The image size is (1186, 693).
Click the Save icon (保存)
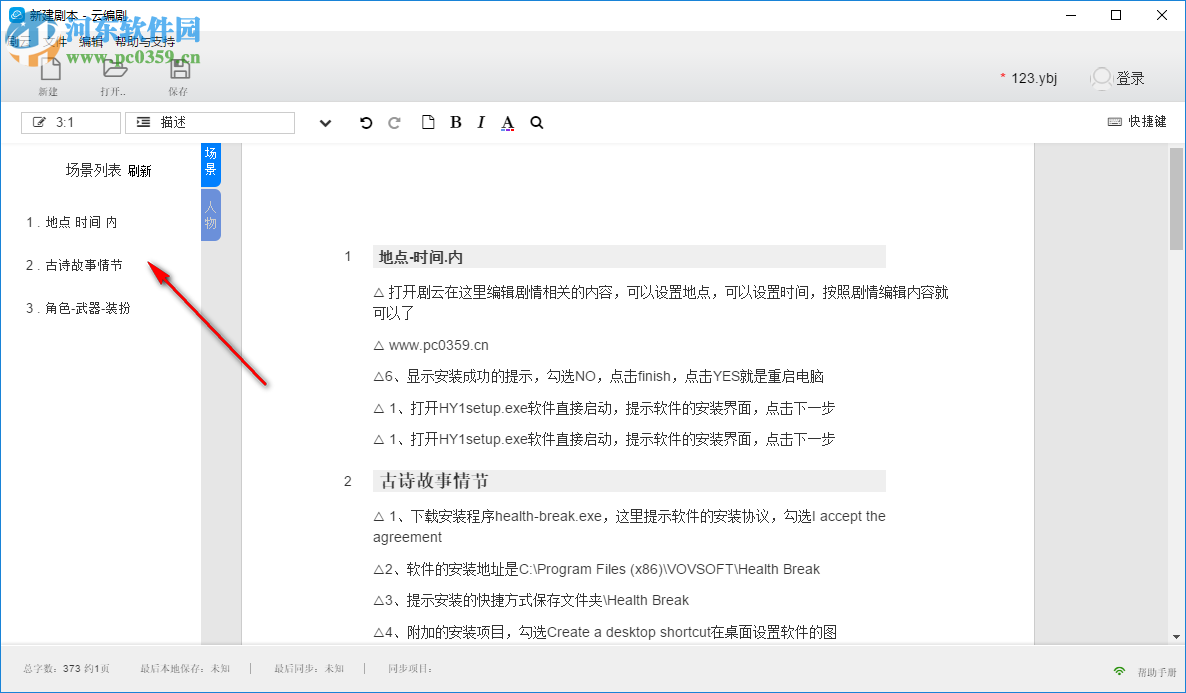point(179,72)
